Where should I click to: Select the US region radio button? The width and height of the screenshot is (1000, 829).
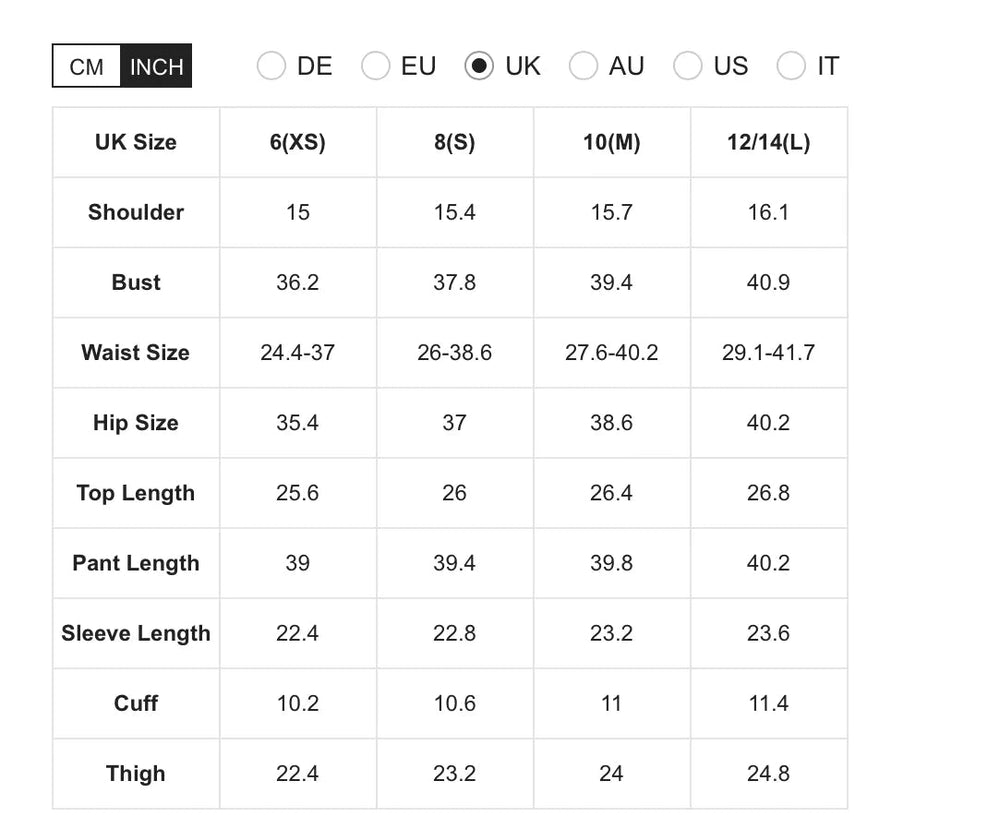tap(688, 65)
